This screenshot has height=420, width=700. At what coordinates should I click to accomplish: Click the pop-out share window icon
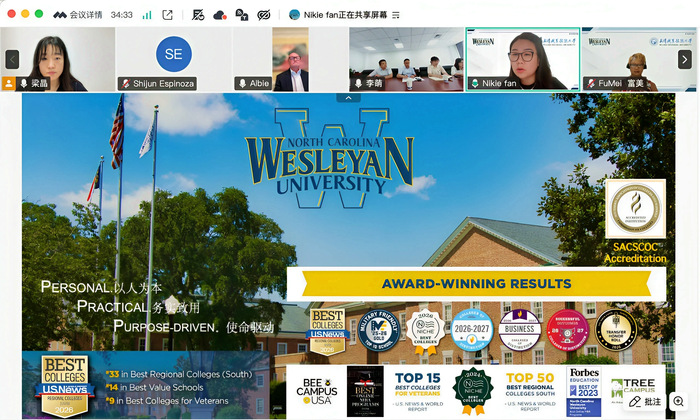coord(167,15)
